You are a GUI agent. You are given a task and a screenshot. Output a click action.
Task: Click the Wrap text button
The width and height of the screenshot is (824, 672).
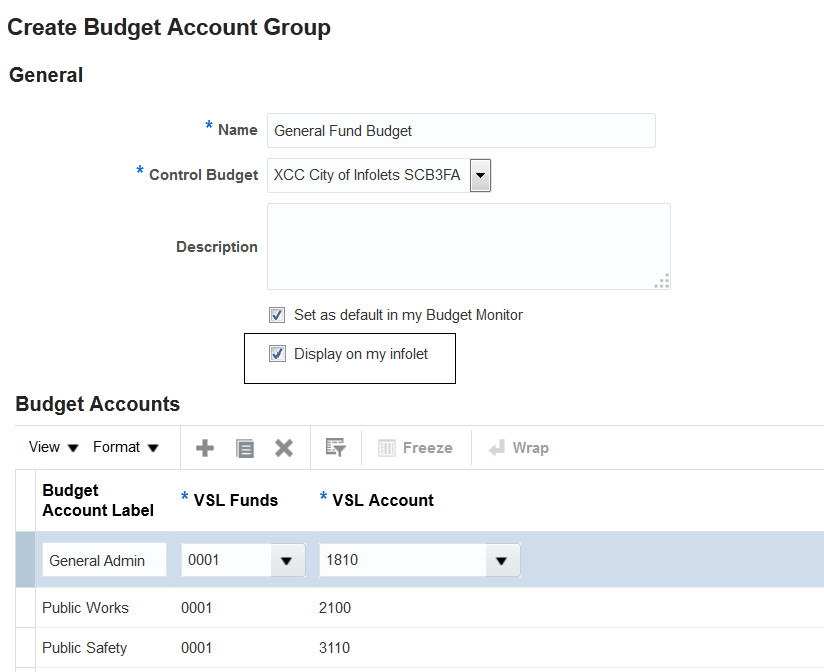click(x=518, y=448)
